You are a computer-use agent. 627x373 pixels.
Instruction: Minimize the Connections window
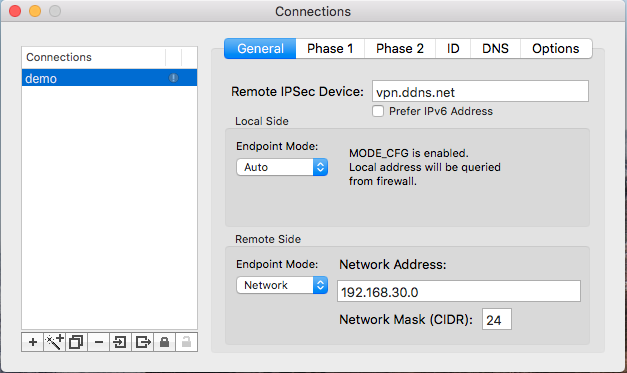(x=35, y=11)
